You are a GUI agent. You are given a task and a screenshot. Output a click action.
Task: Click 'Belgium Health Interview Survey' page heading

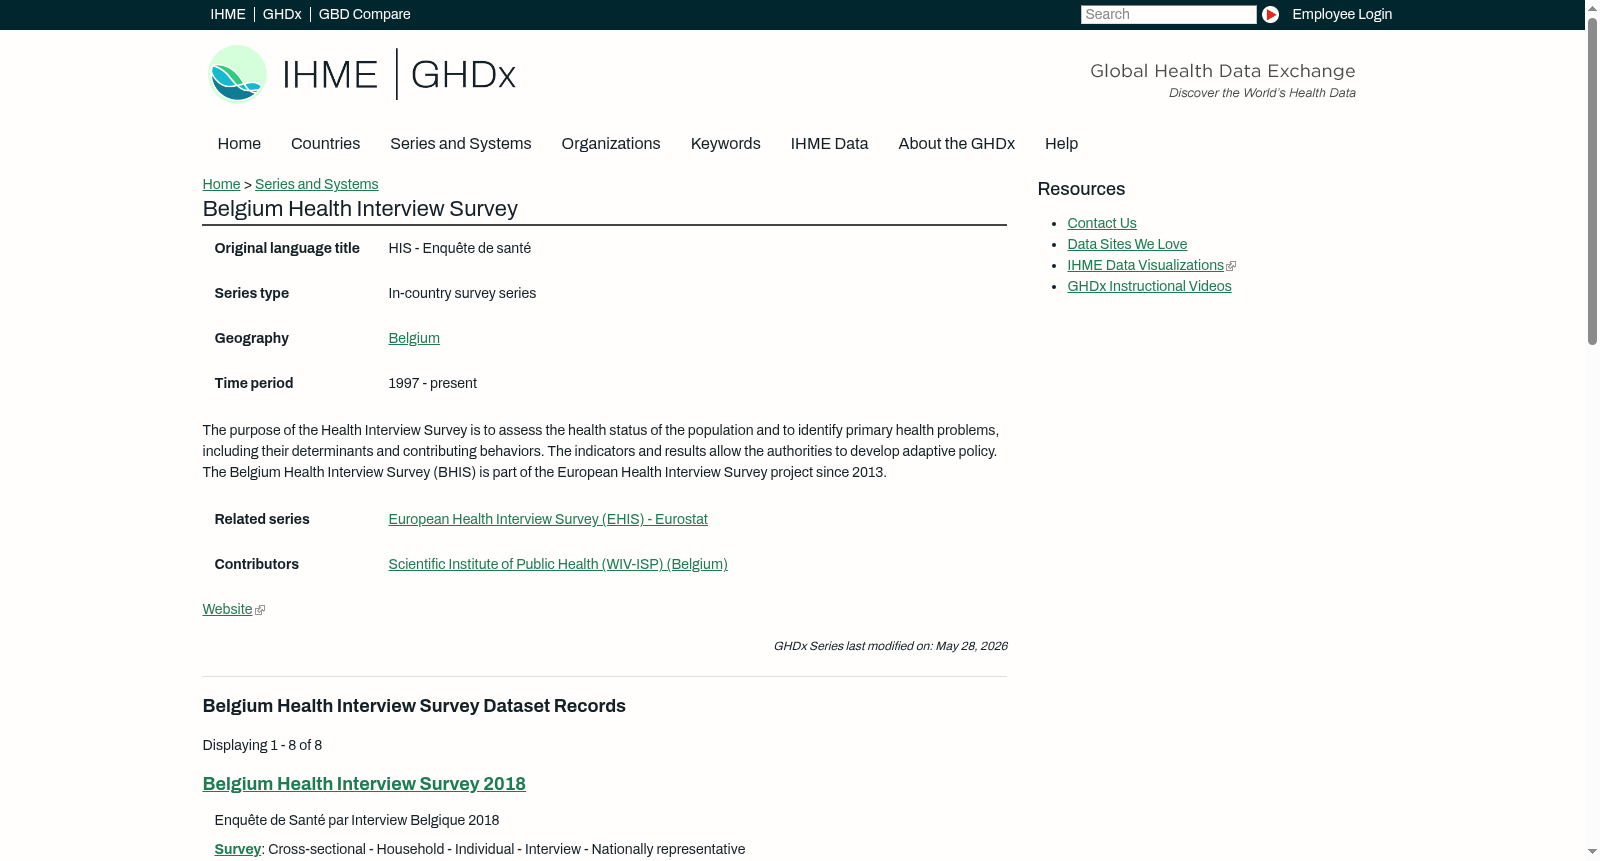point(360,209)
